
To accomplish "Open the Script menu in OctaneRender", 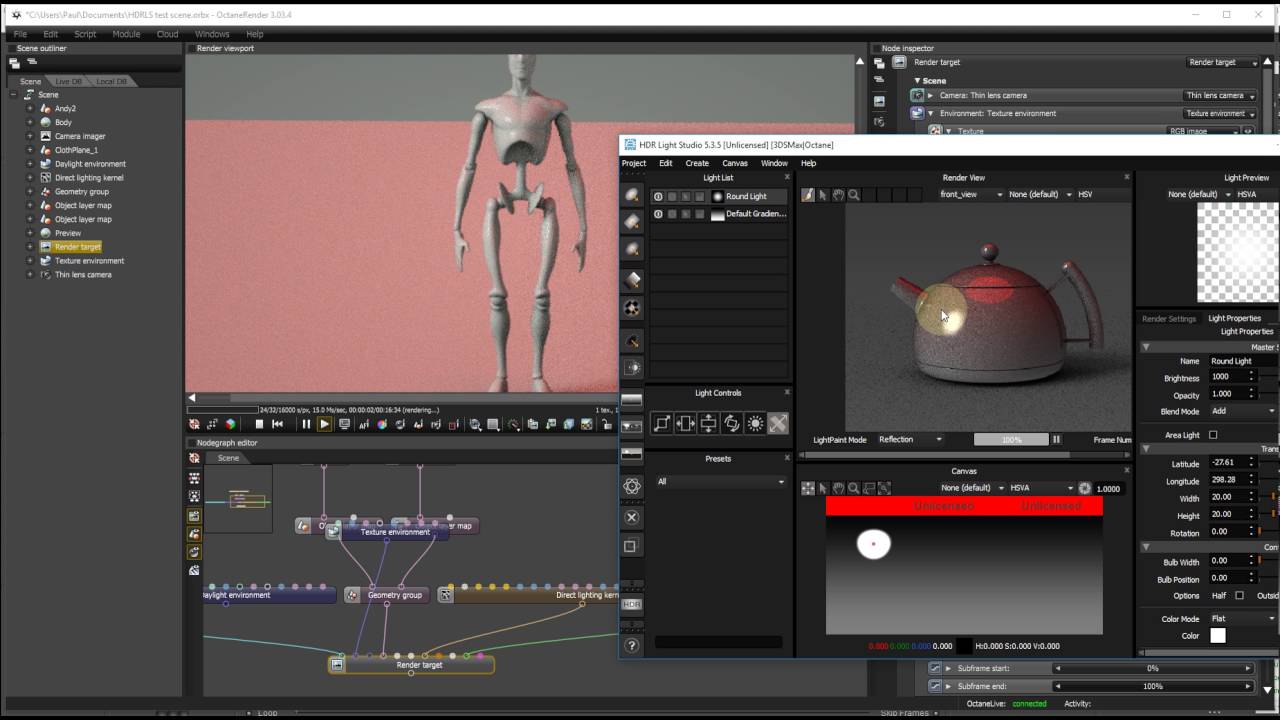I will pyautogui.click(x=85, y=34).
